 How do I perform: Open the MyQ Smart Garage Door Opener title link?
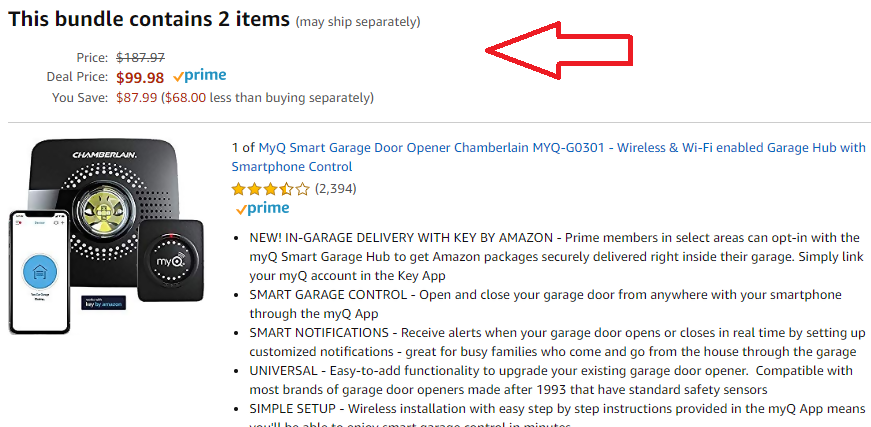[x=549, y=157]
